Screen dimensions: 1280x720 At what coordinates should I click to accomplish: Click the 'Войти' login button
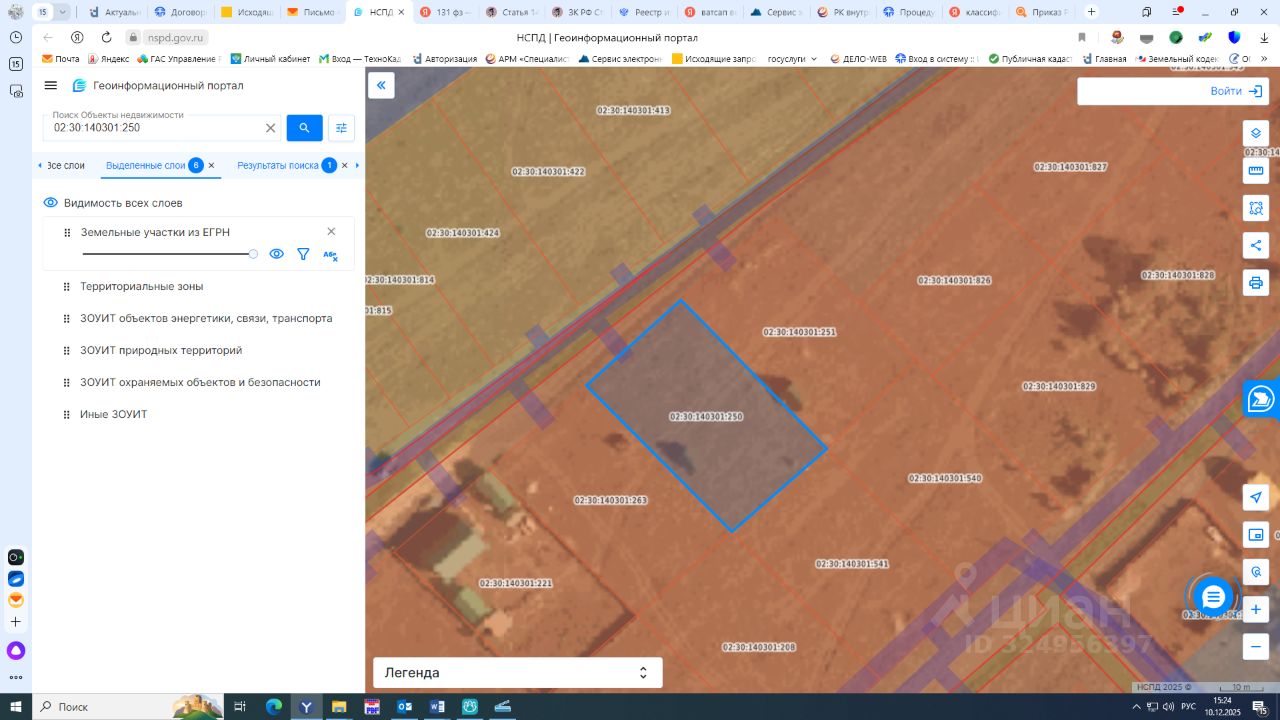click(1235, 91)
